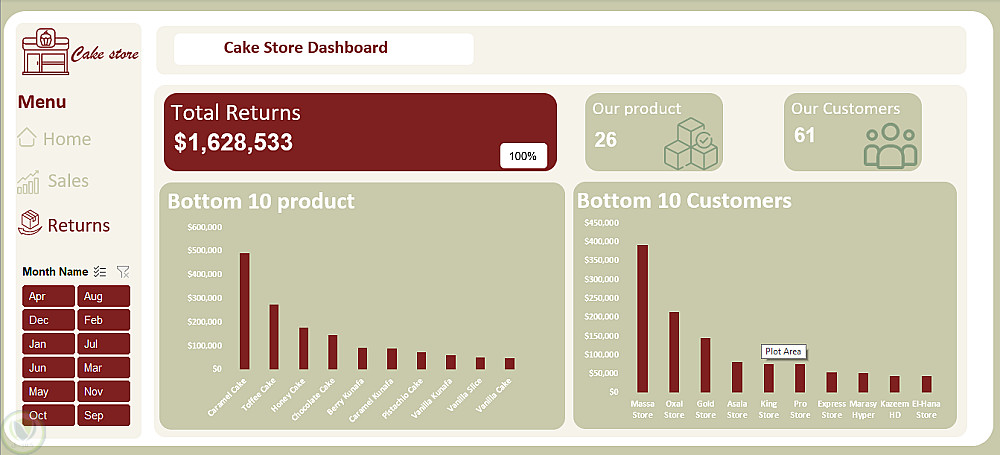
Task: Click the 100% percentage badge
Action: tap(523, 156)
